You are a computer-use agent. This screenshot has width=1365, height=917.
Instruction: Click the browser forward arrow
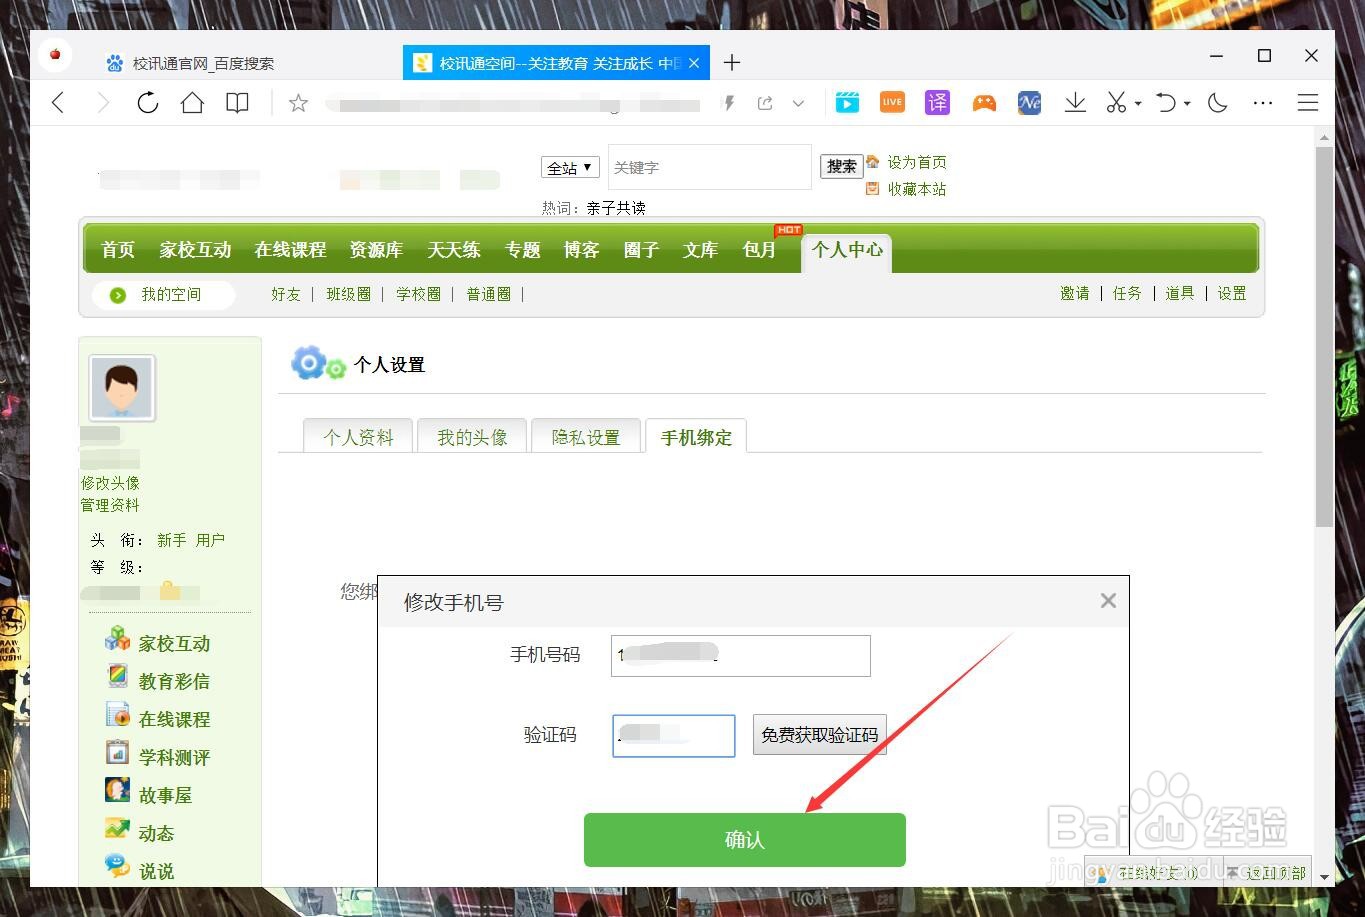[102, 102]
